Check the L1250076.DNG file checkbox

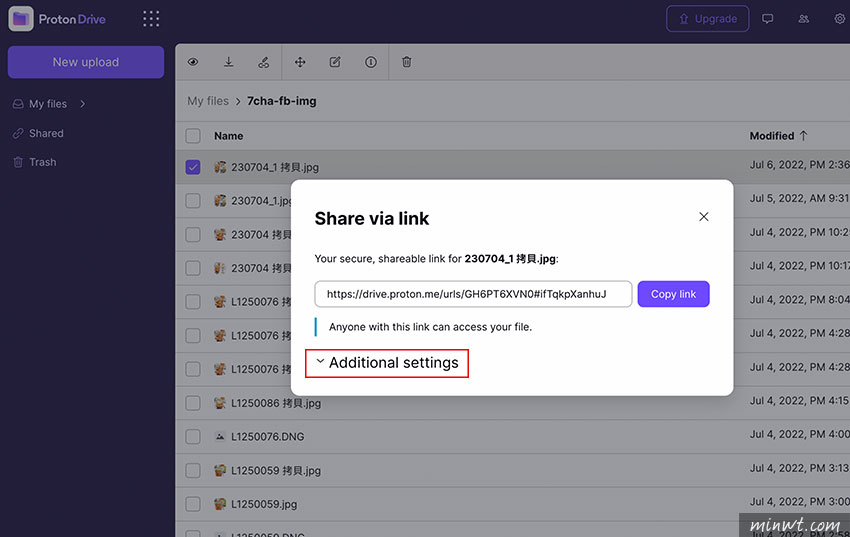pos(193,437)
